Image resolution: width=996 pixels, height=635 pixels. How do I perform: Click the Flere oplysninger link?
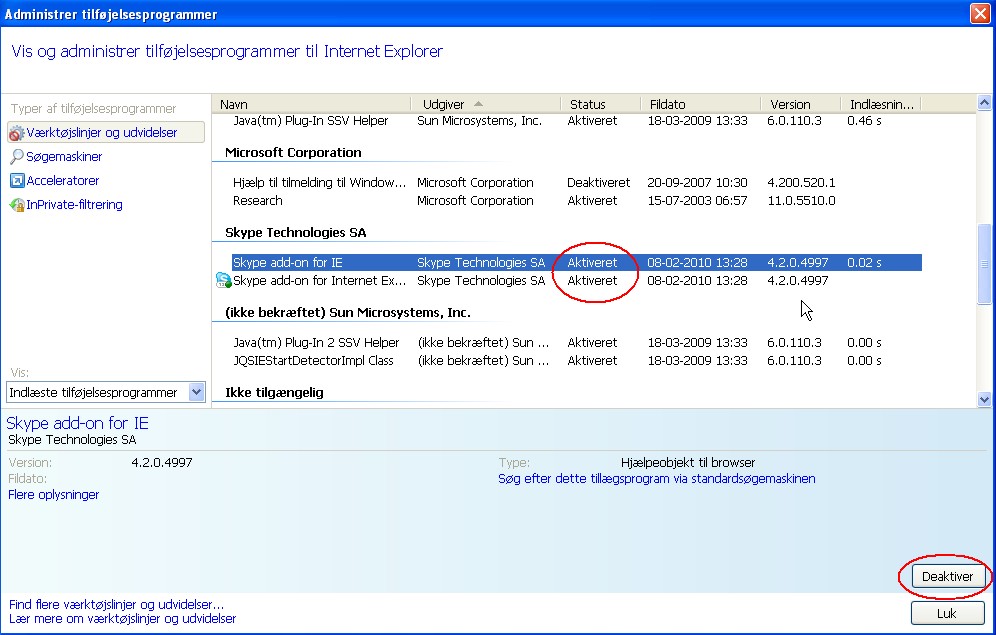pos(53,495)
